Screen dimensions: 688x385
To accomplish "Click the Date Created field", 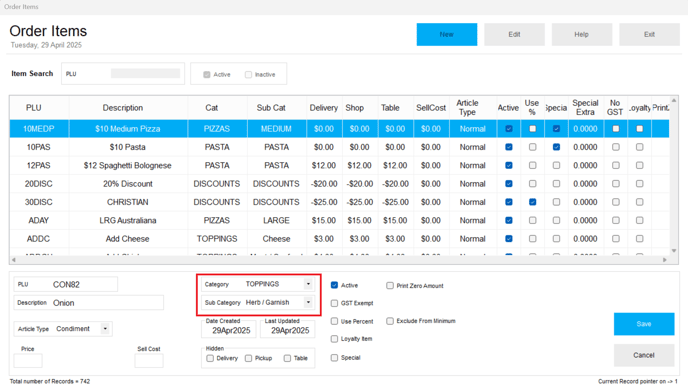I will 229,331.
